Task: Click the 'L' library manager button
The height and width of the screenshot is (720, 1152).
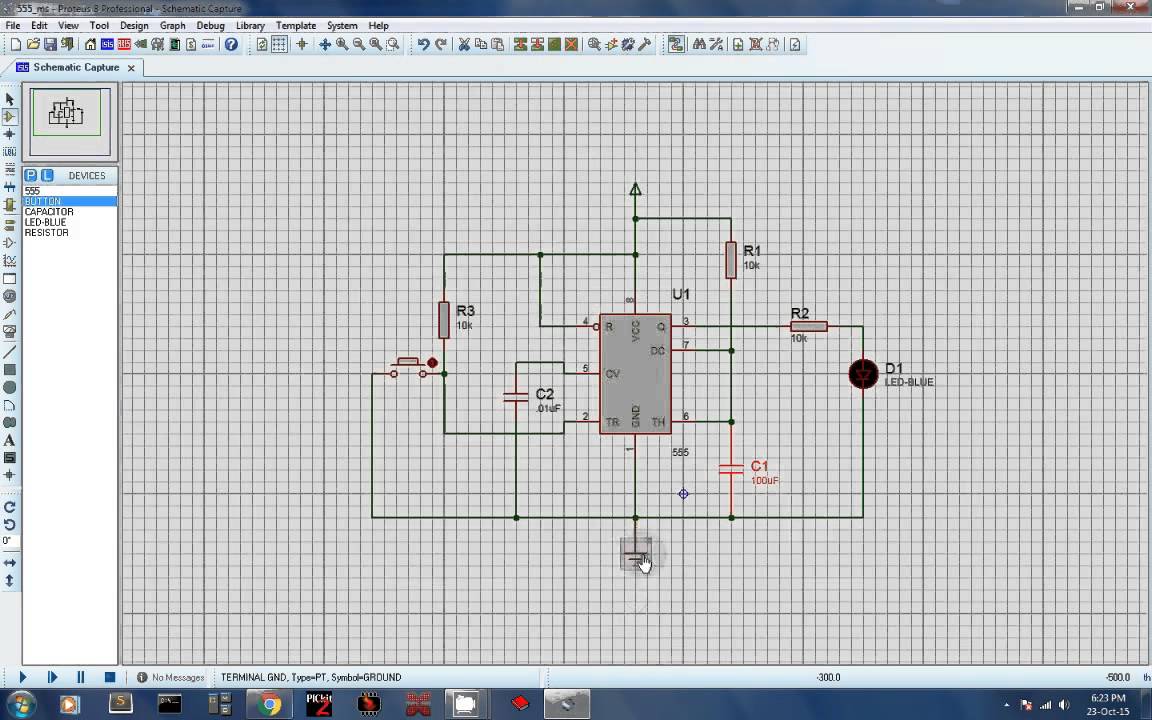Action: click(47, 176)
